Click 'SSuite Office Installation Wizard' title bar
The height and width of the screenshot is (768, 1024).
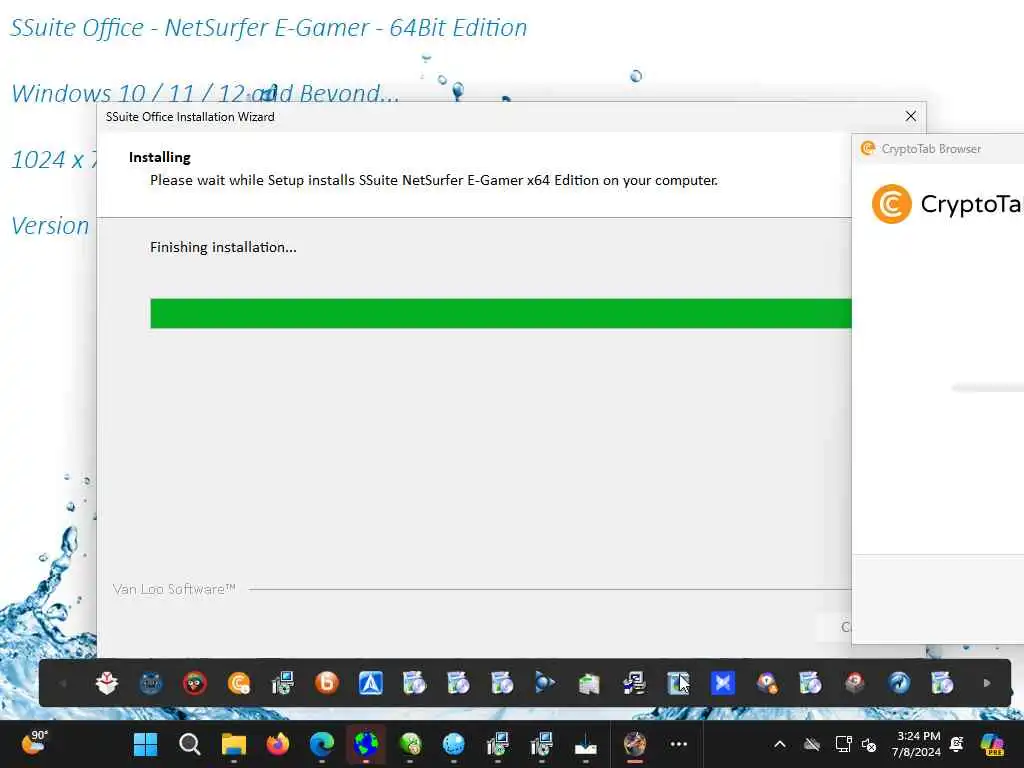tap(190, 117)
